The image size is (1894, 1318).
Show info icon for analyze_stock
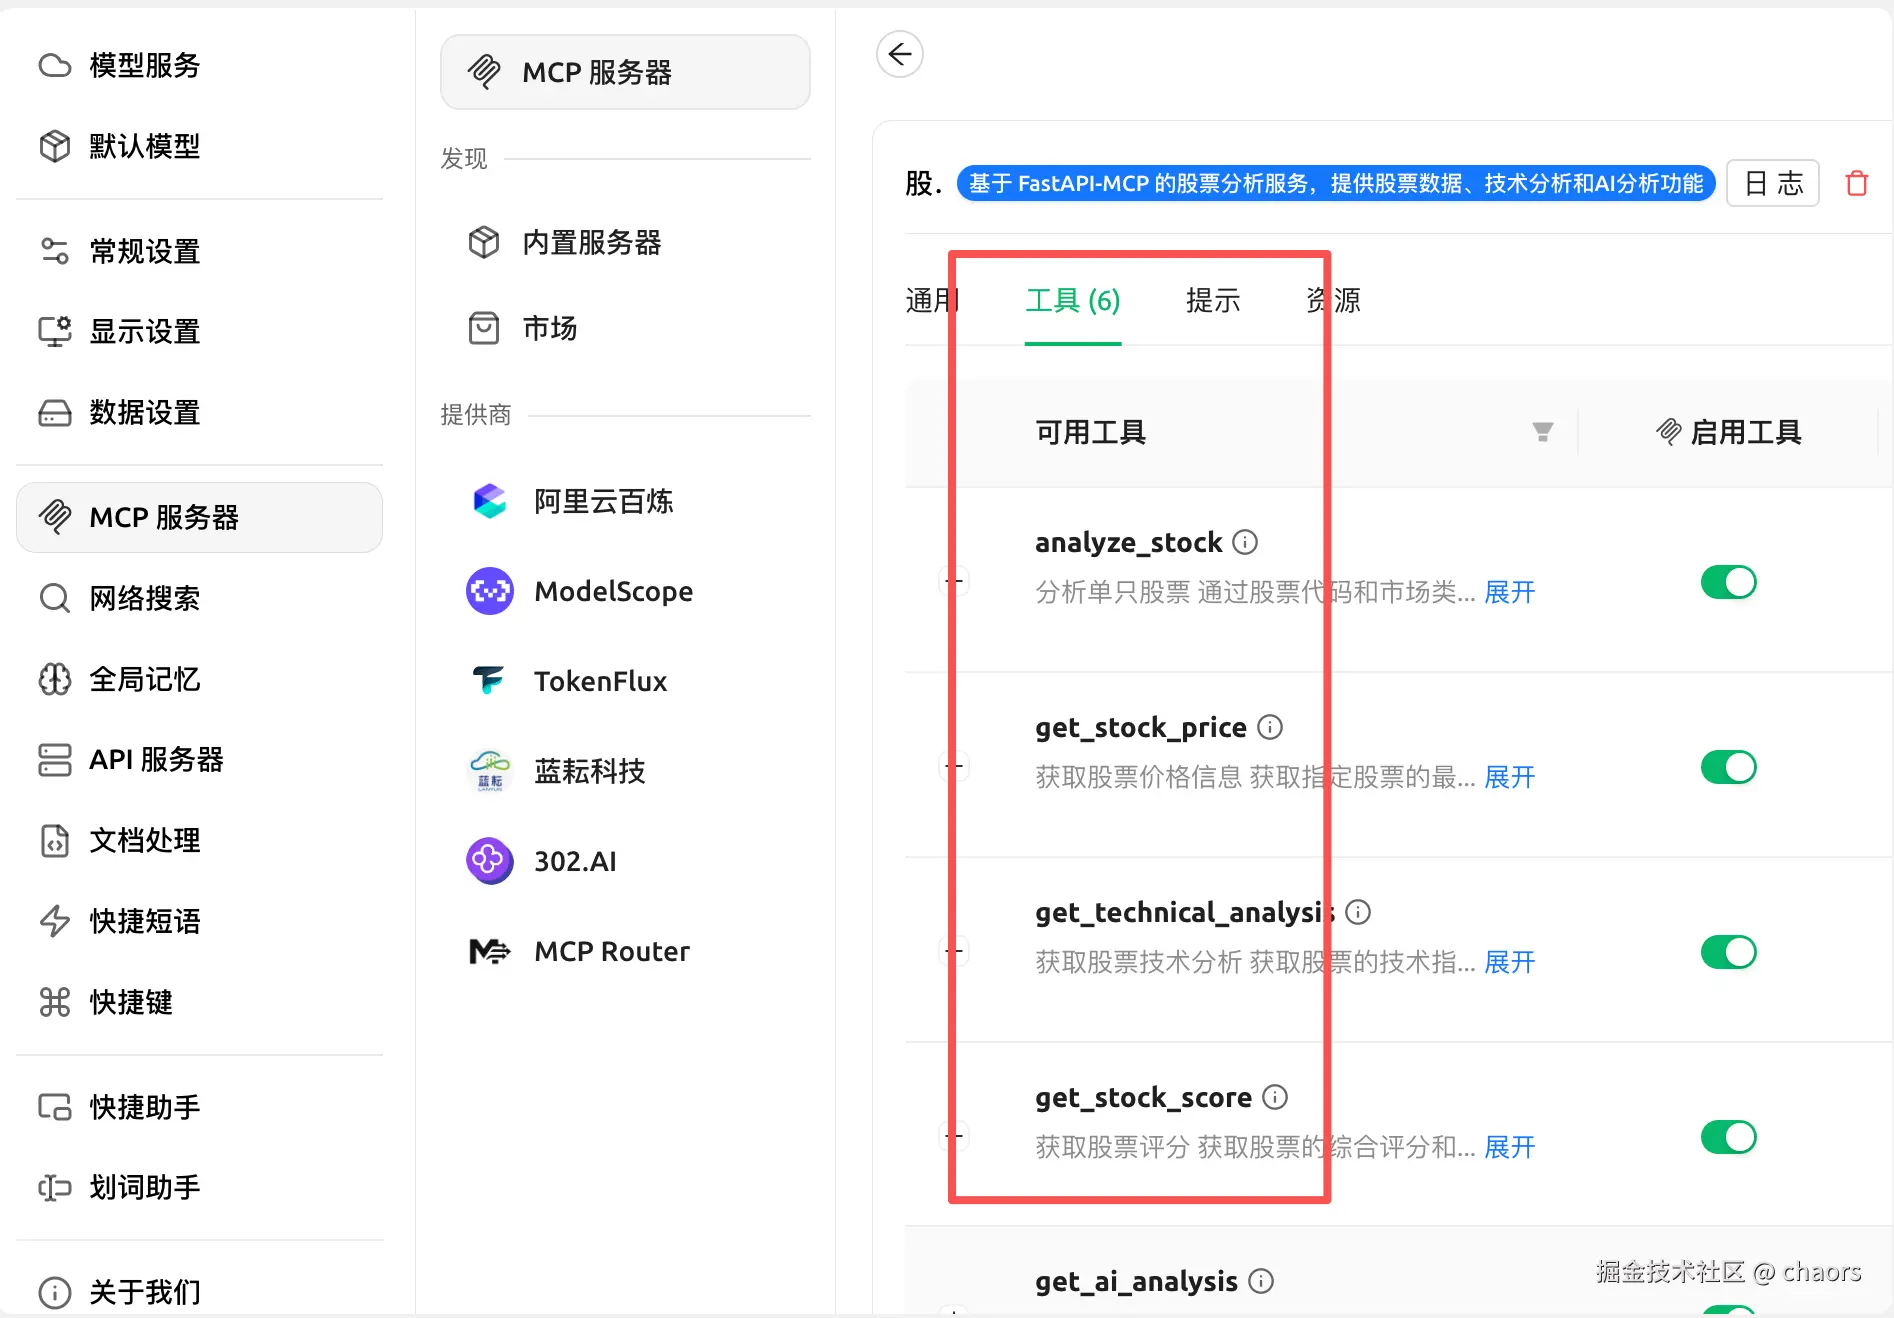(x=1245, y=542)
